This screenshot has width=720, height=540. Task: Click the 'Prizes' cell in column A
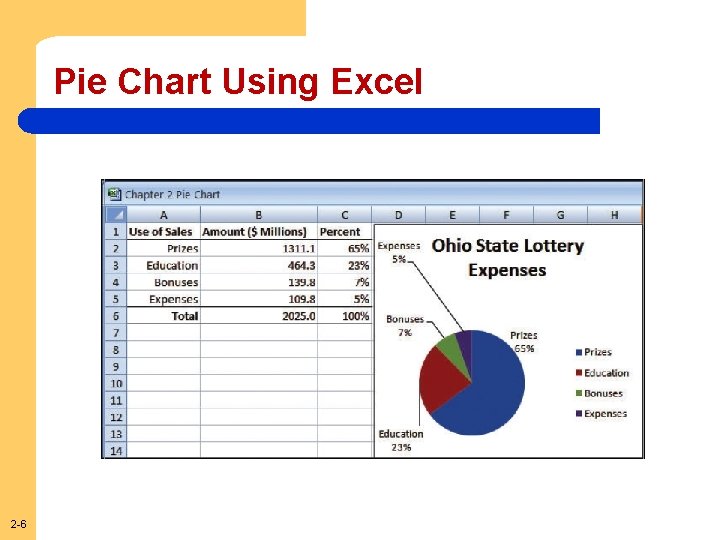pyautogui.click(x=163, y=248)
